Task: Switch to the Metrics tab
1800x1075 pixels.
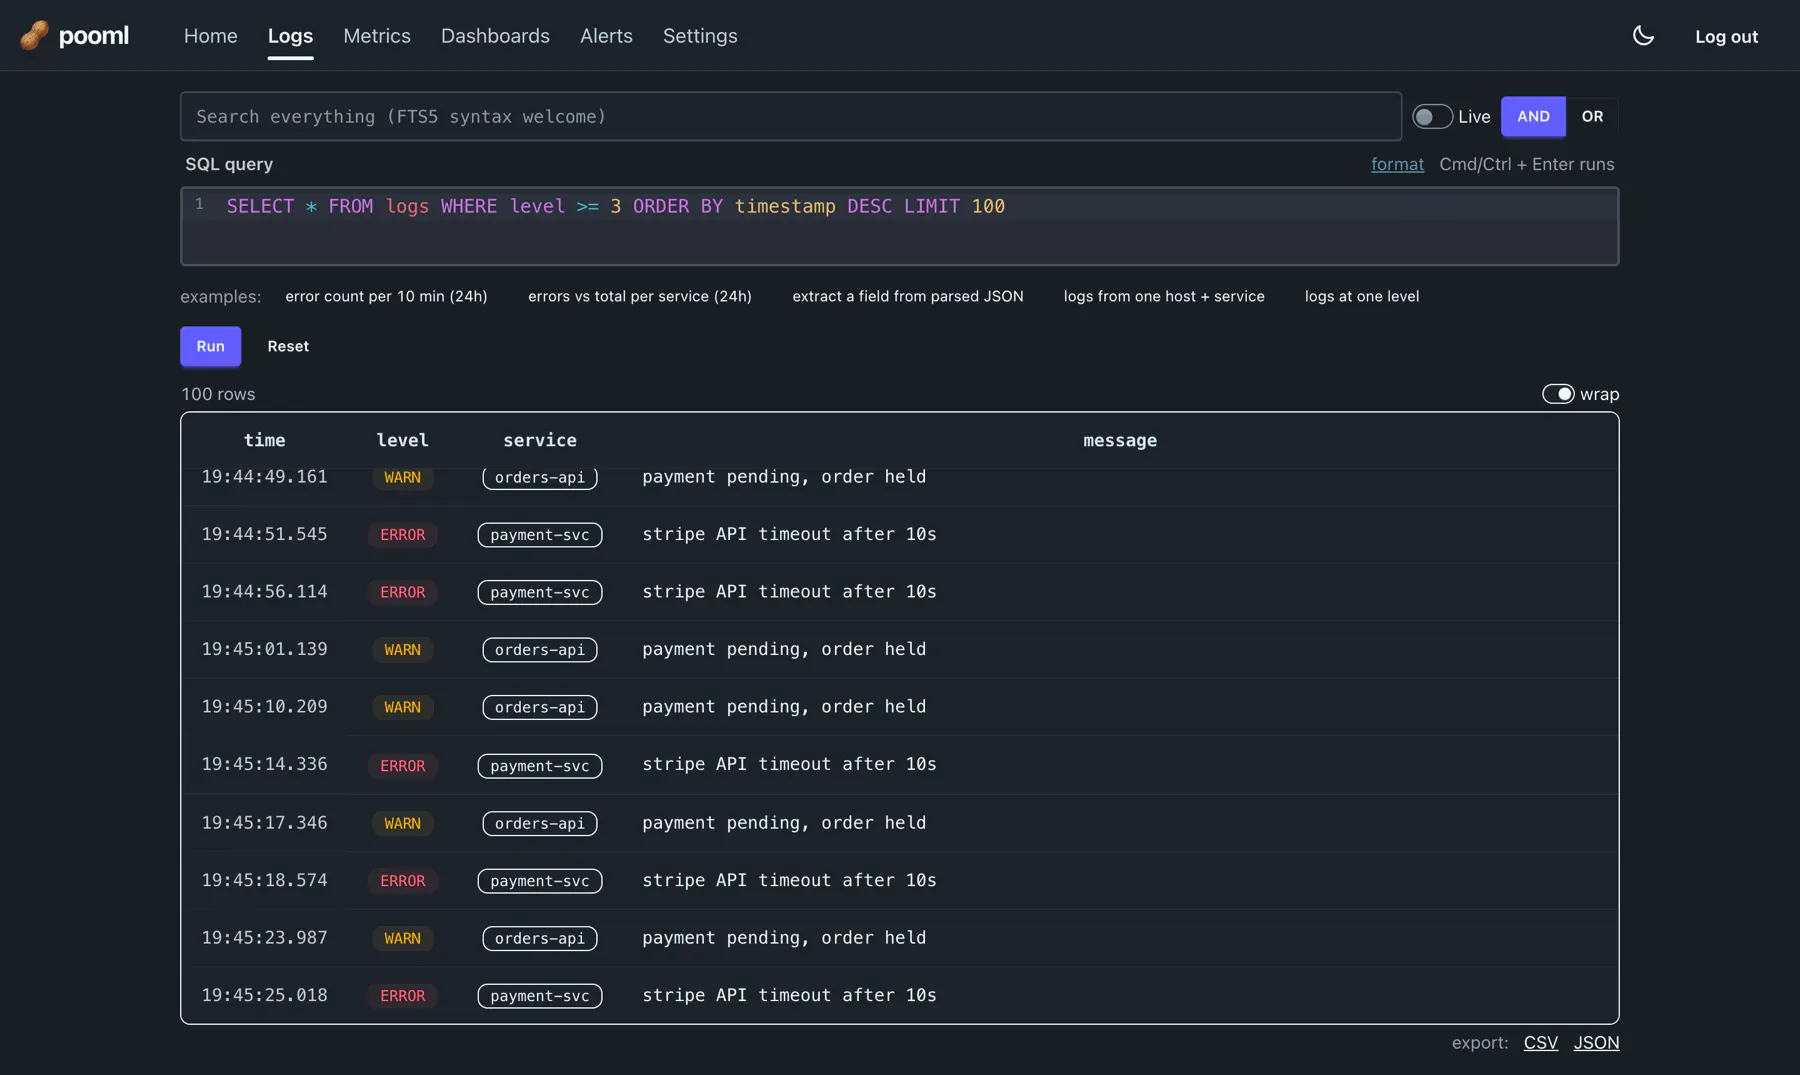Action: tap(377, 36)
